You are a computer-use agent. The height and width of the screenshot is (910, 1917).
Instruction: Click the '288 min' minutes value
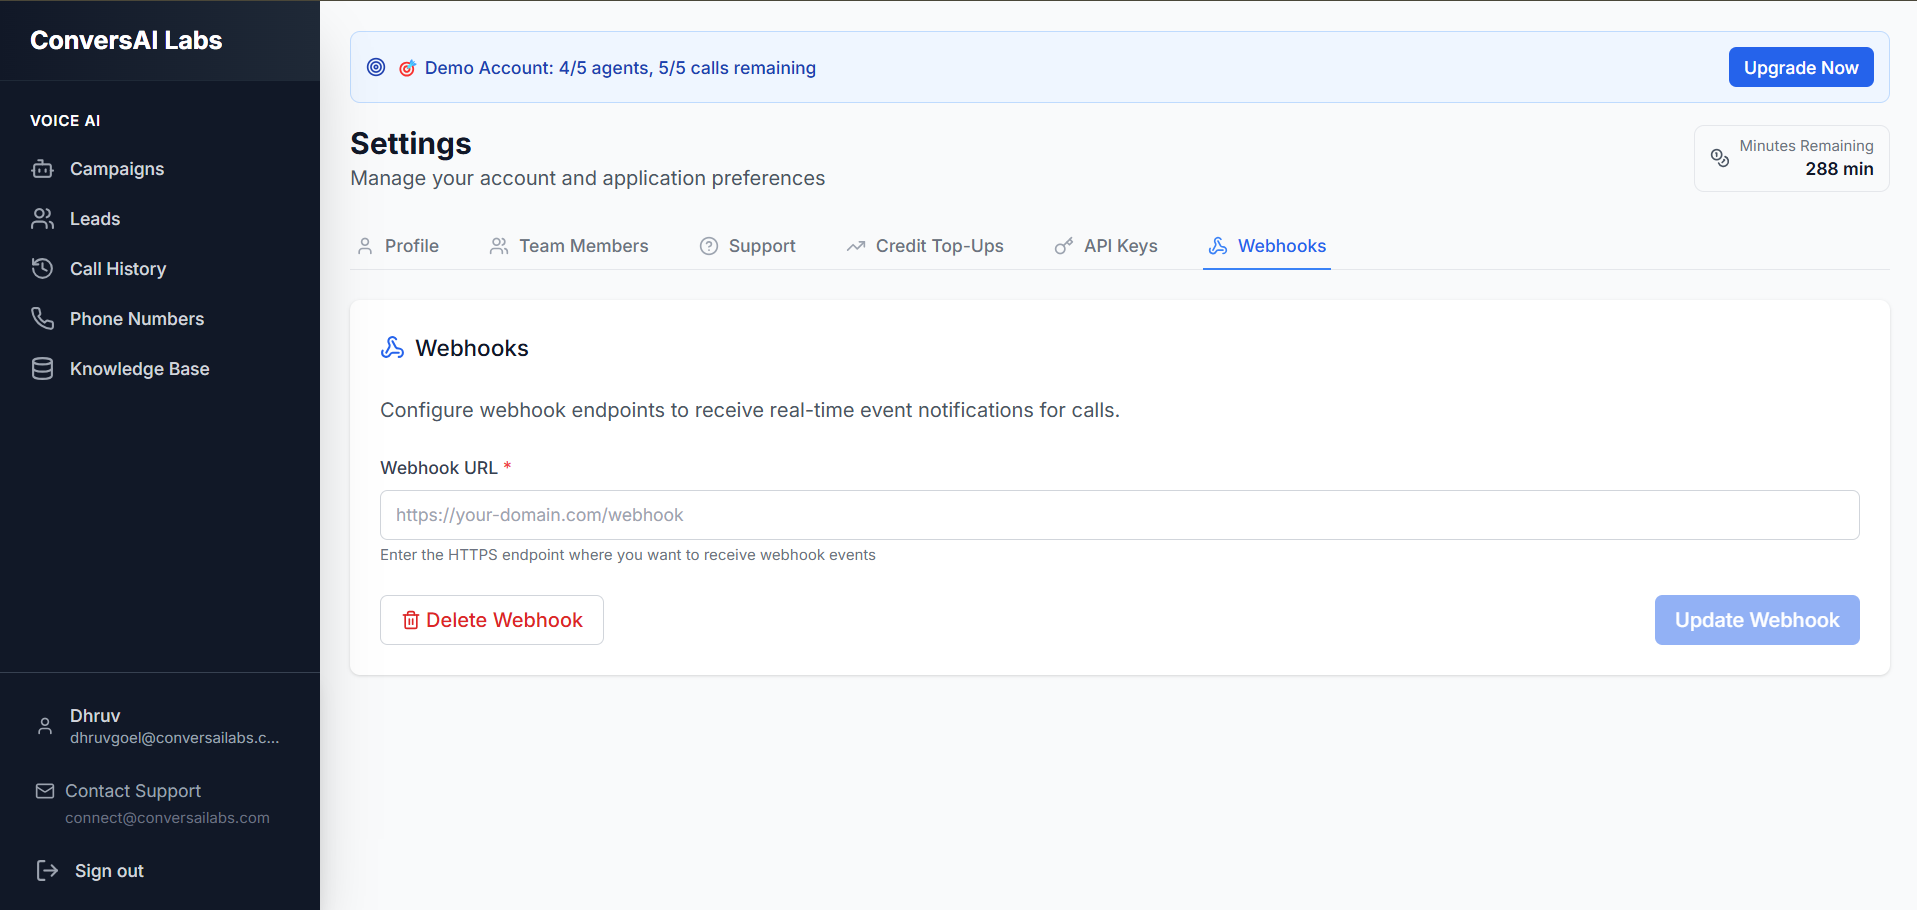pyautogui.click(x=1839, y=169)
